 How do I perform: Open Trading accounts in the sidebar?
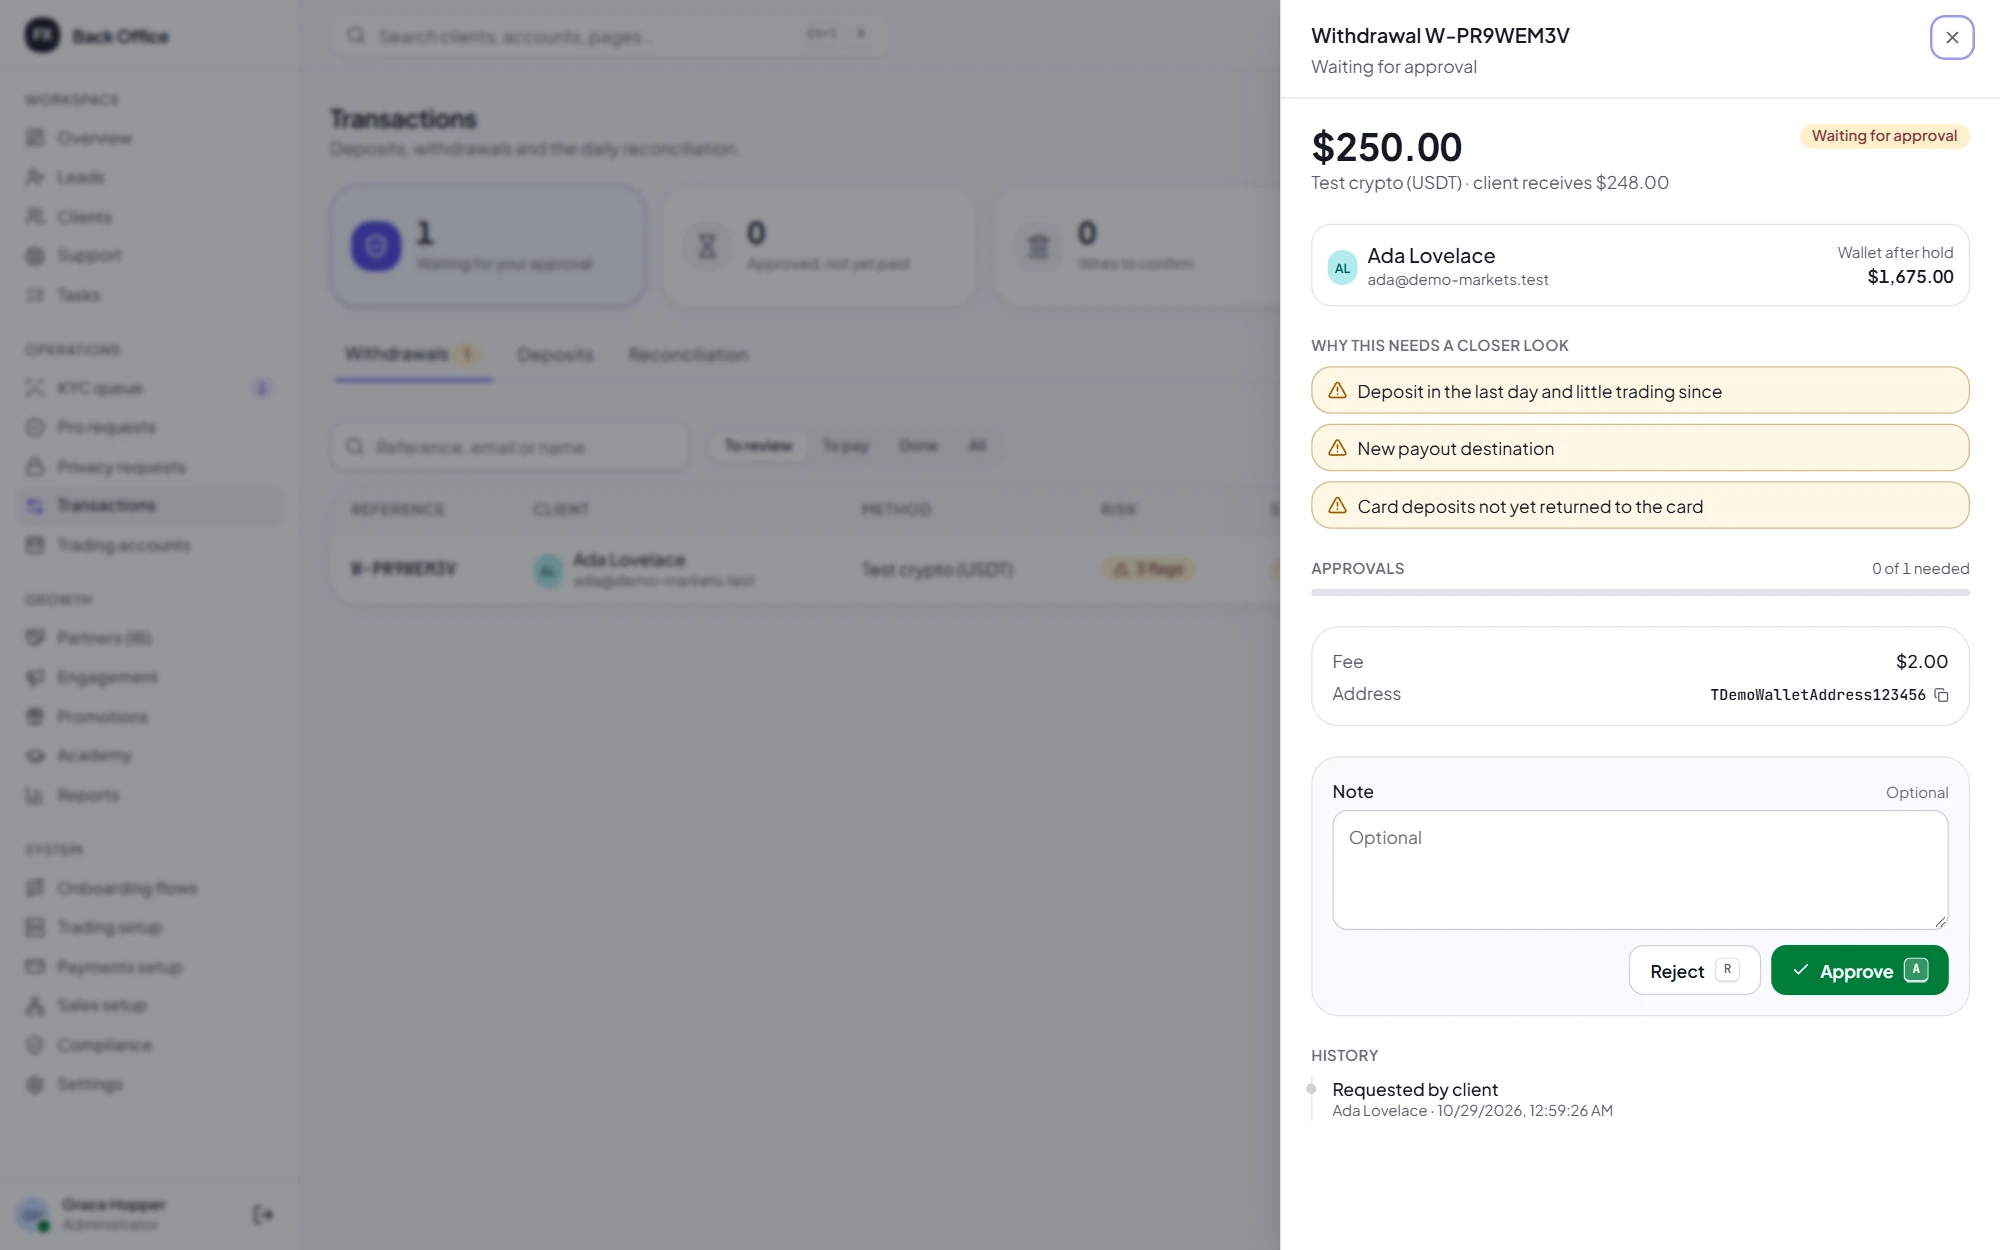150,545
